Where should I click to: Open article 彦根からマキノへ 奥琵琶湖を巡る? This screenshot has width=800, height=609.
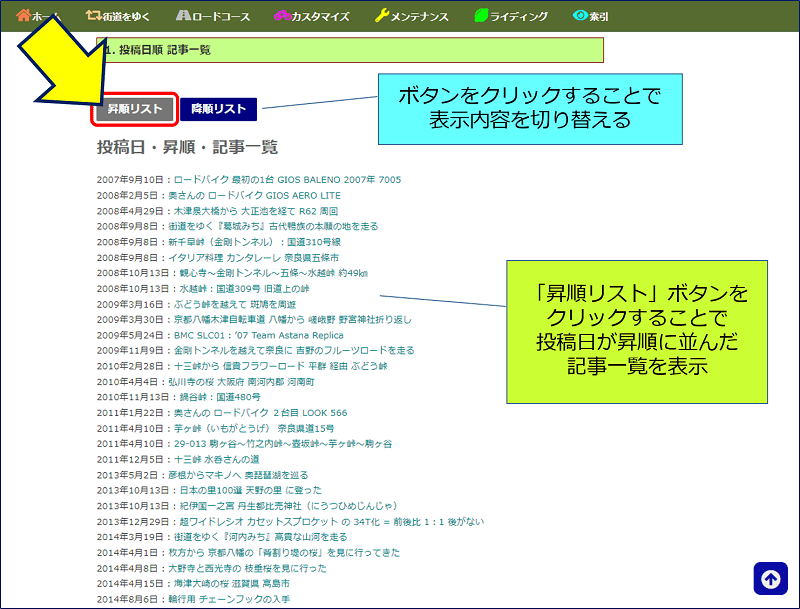coord(238,475)
